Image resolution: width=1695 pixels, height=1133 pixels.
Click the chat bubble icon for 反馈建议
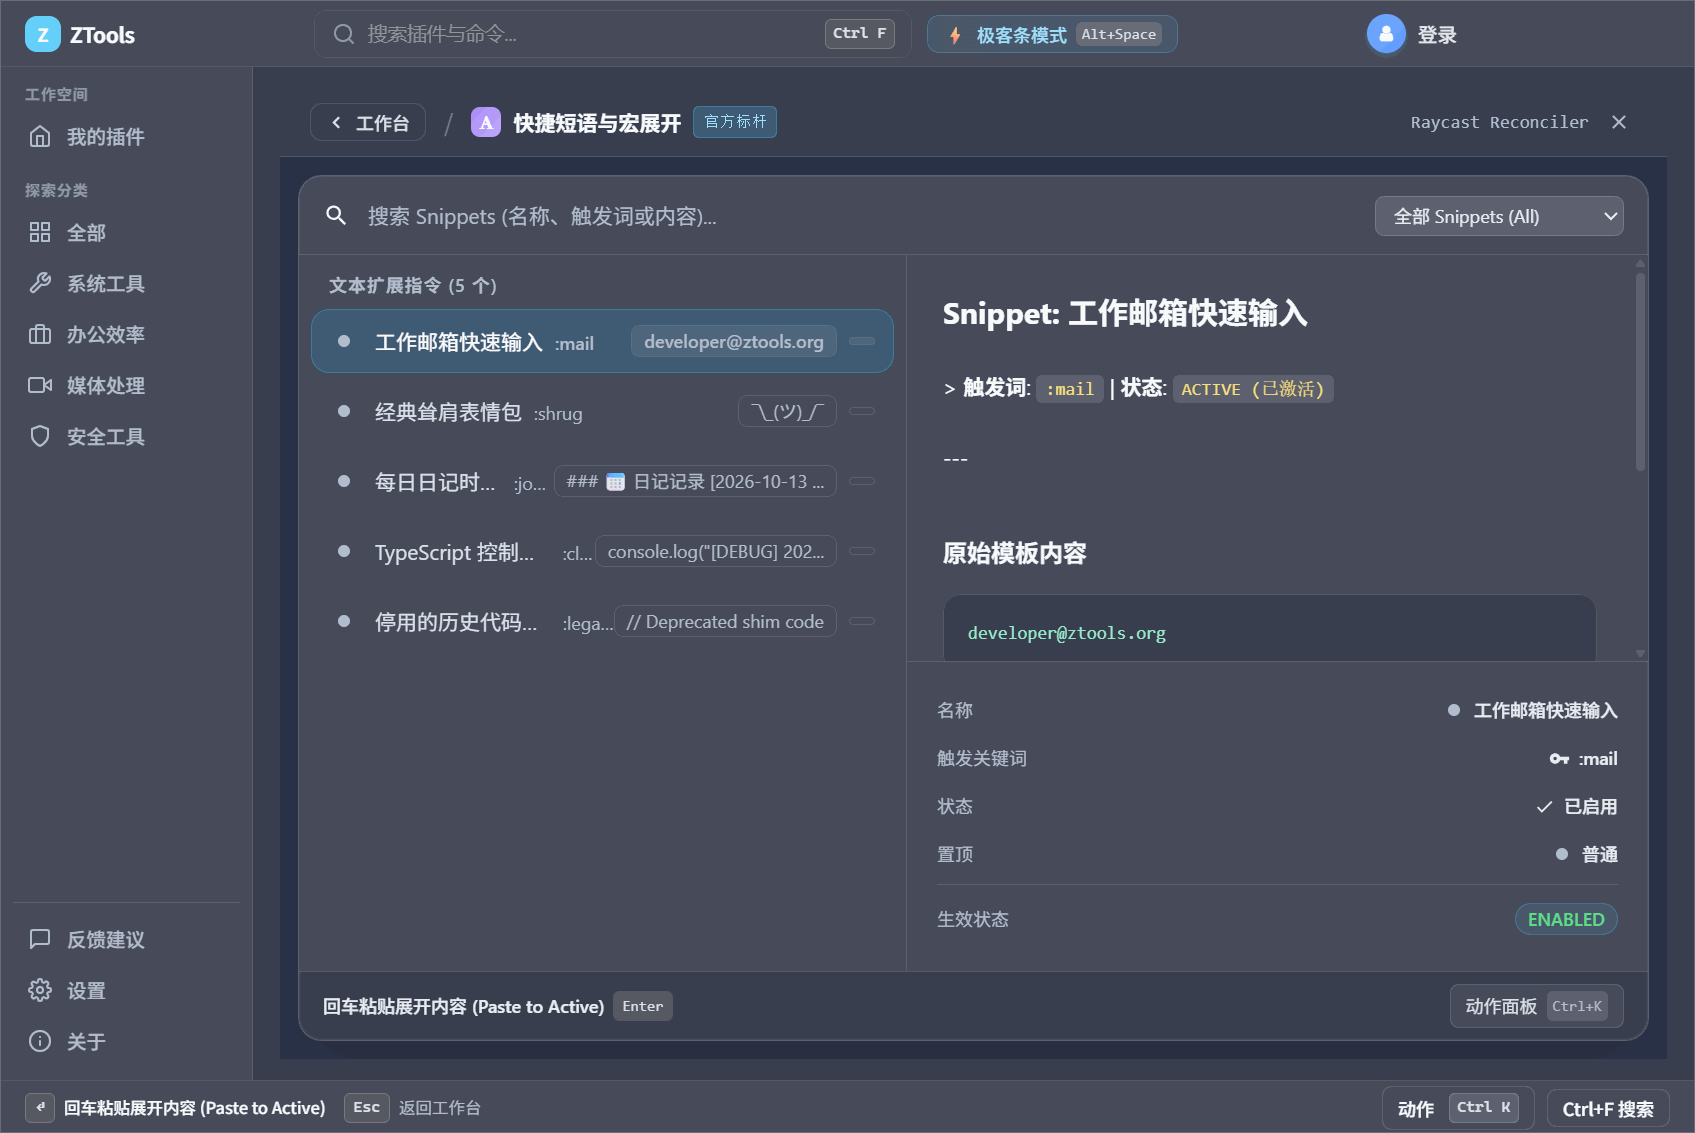tap(40, 940)
